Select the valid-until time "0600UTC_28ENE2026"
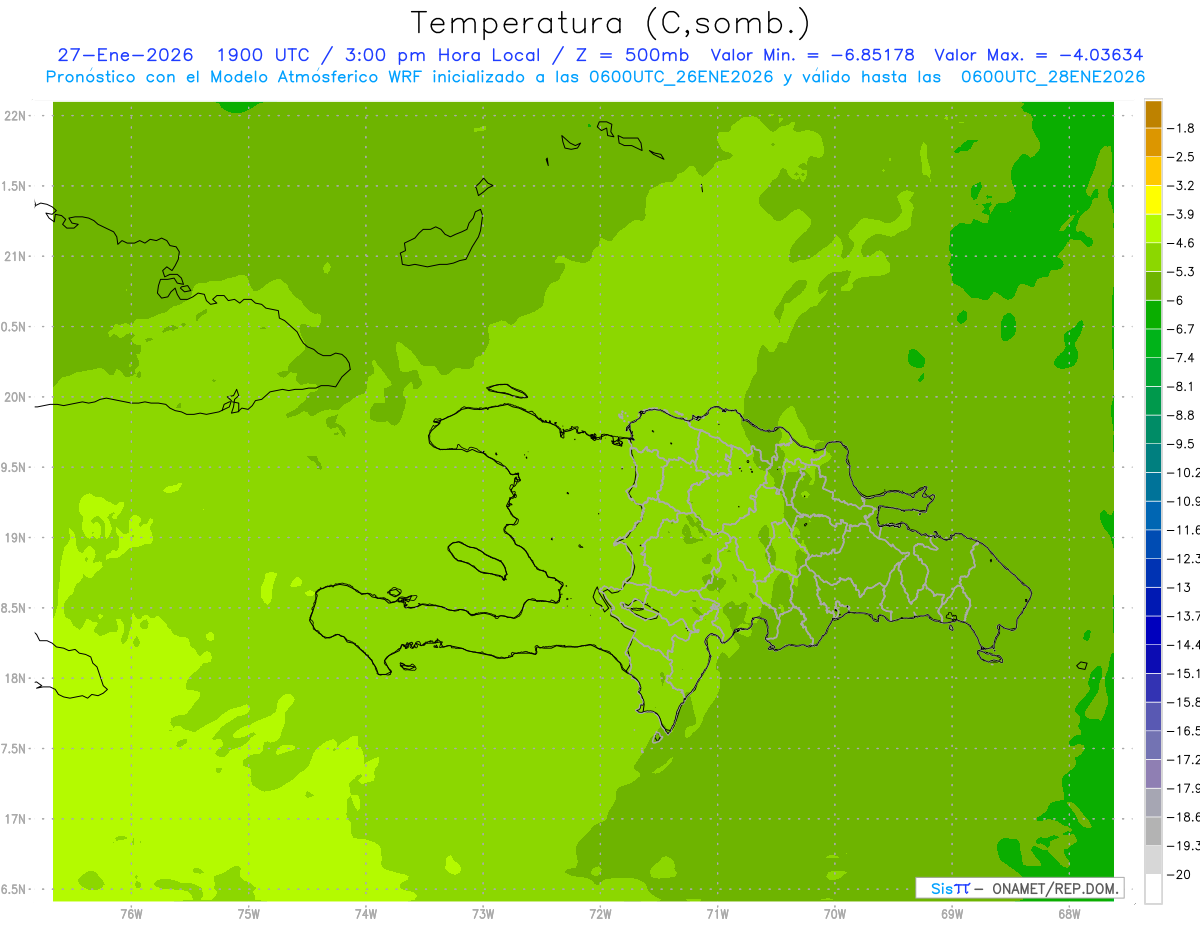The height and width of the screenshot is (927, 1200). (x=1052, y=77)
